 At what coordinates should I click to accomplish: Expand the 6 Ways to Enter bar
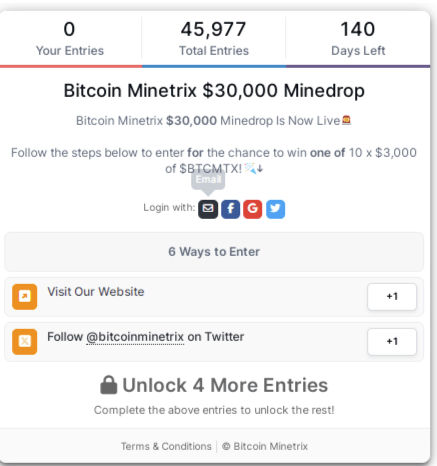coord(214,252)
